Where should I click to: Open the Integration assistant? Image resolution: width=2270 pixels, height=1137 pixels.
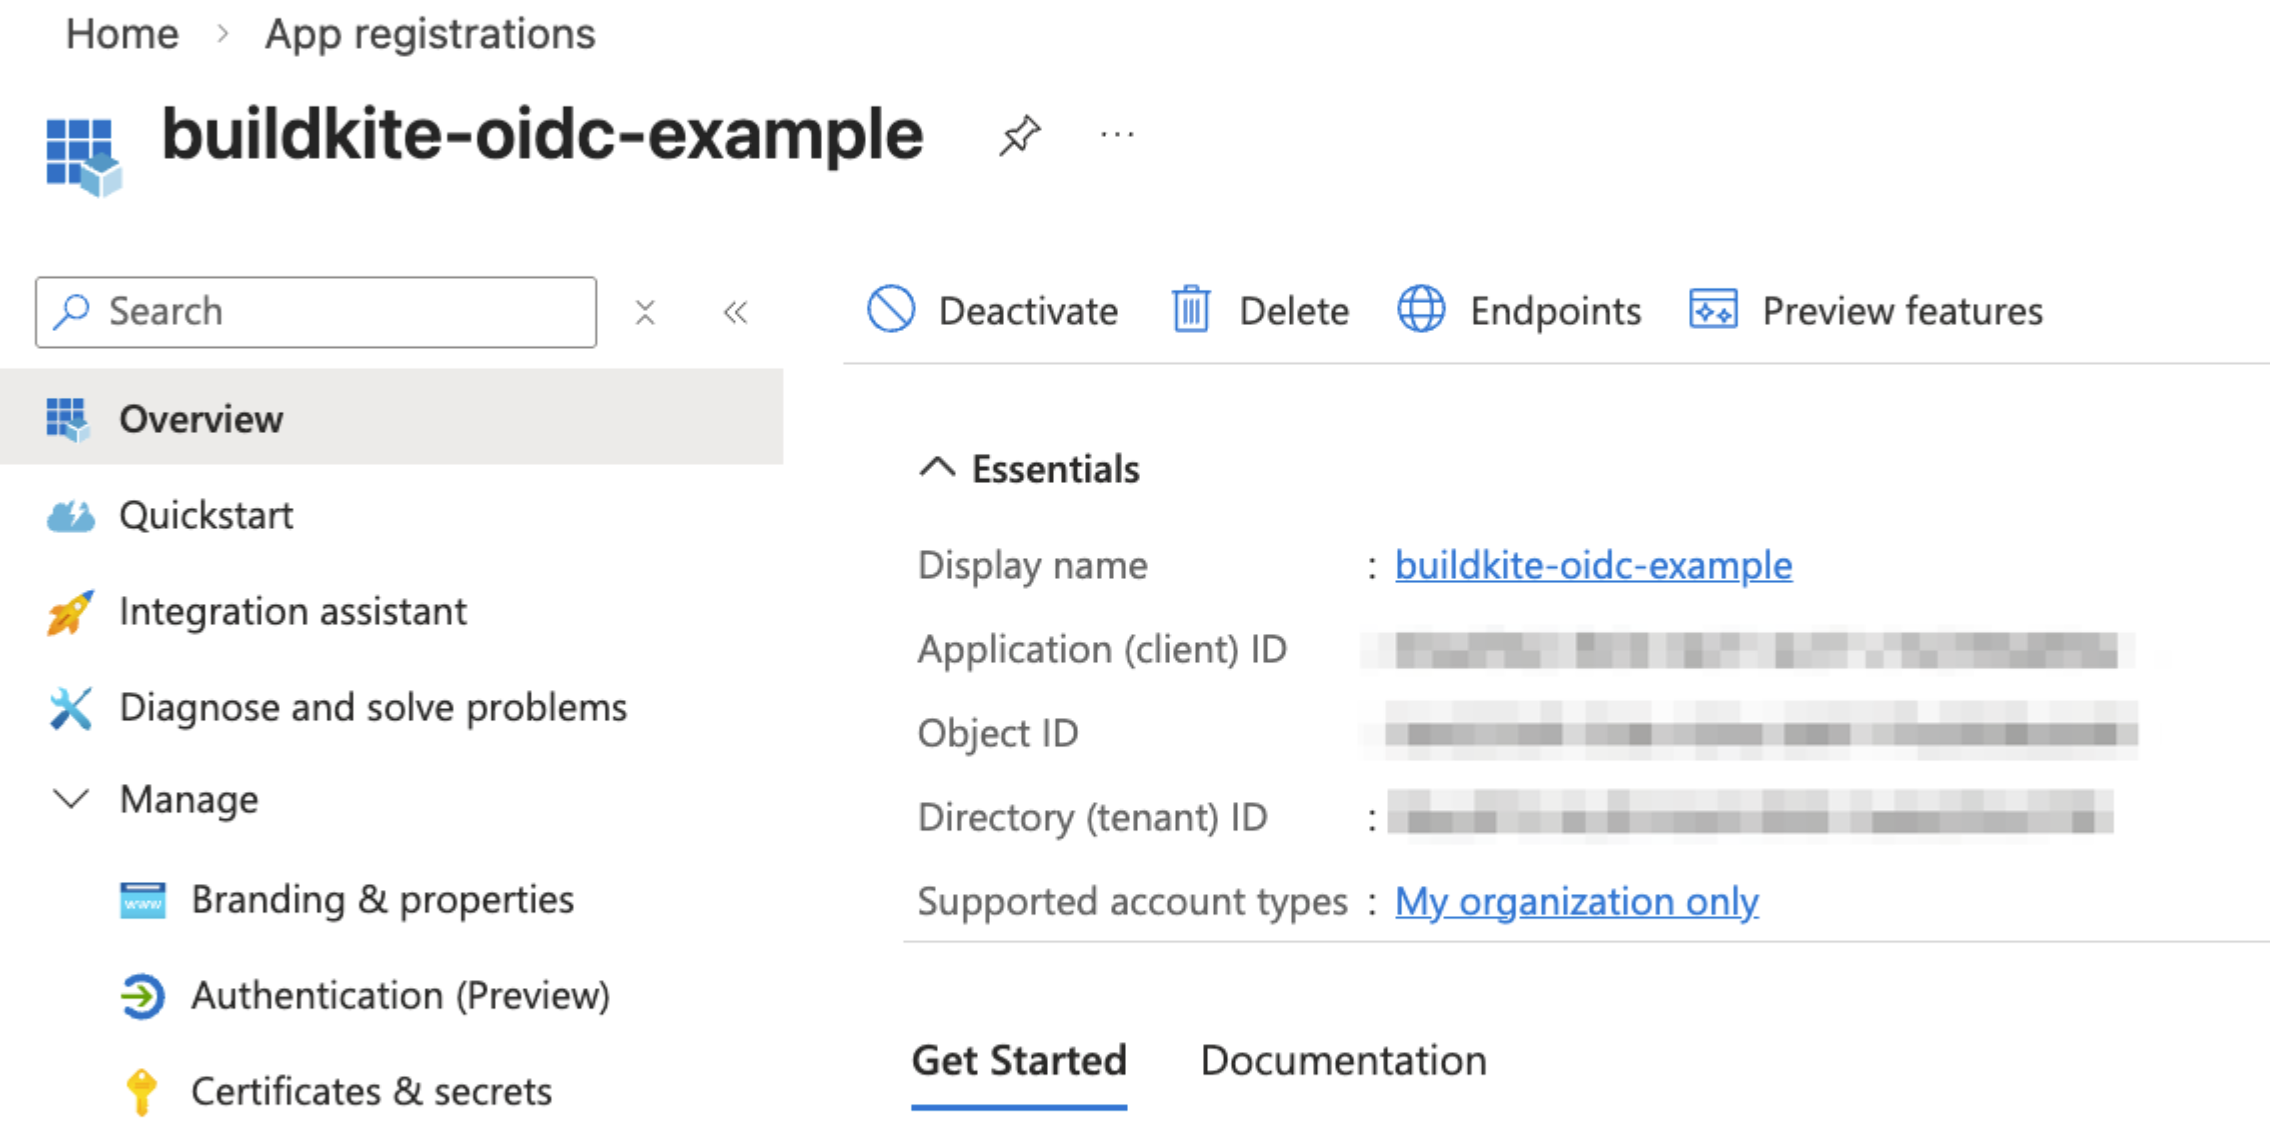point(292,611)
